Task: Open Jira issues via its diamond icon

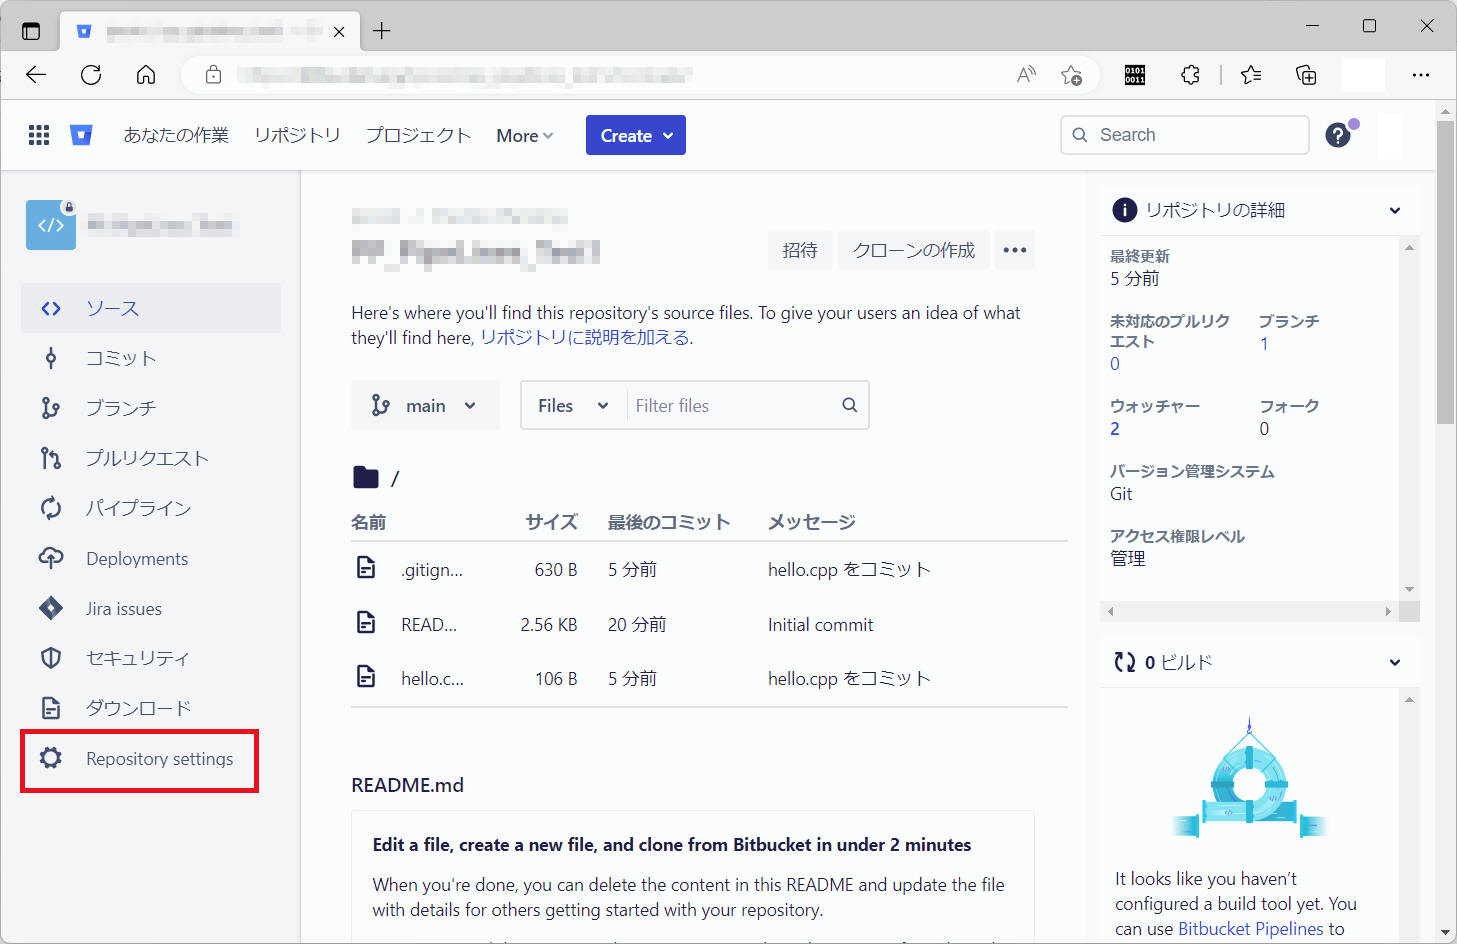Action: [51, 608]
